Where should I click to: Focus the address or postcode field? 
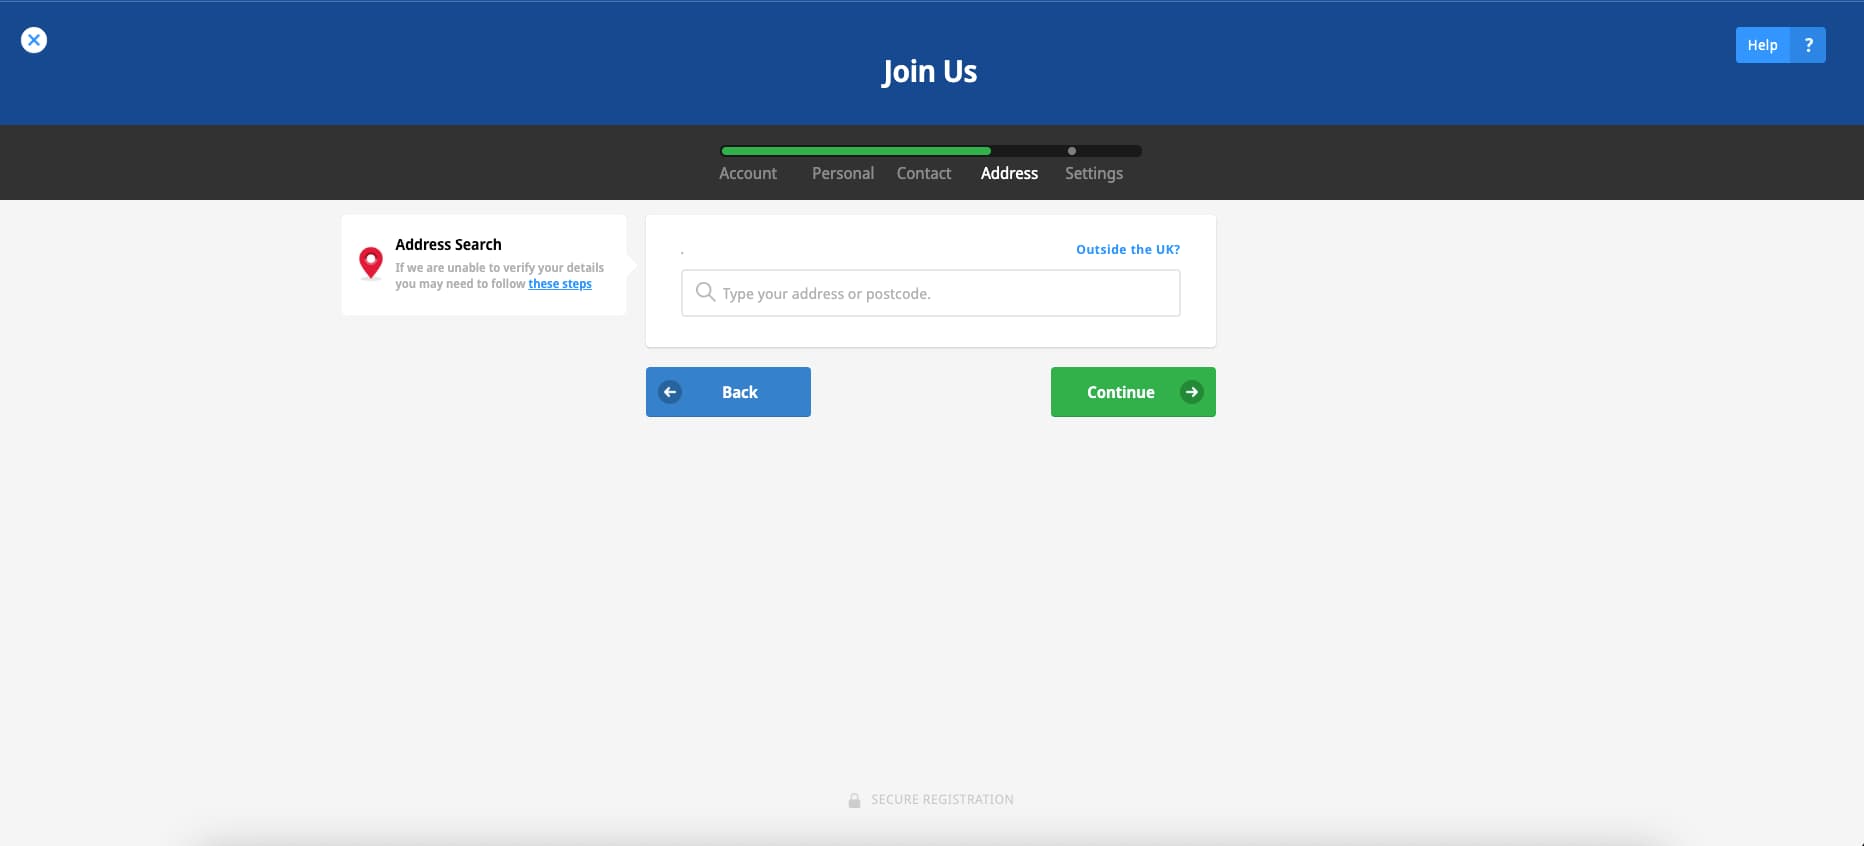coord(931,293)
